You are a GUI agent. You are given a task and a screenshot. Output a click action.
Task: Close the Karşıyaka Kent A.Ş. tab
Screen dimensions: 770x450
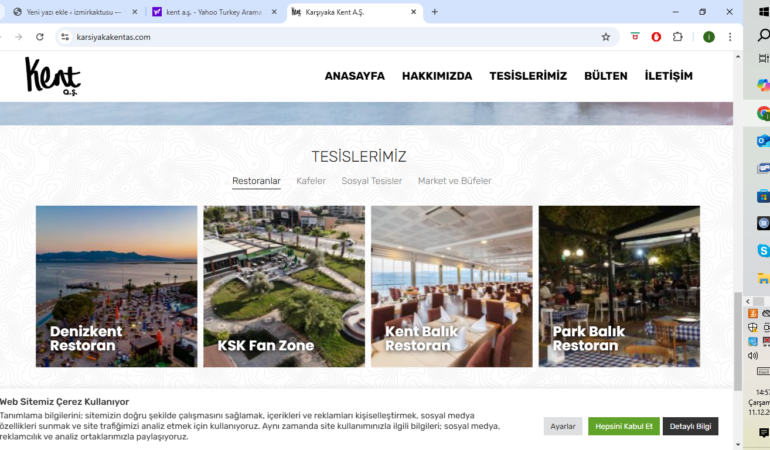[413, 12]
